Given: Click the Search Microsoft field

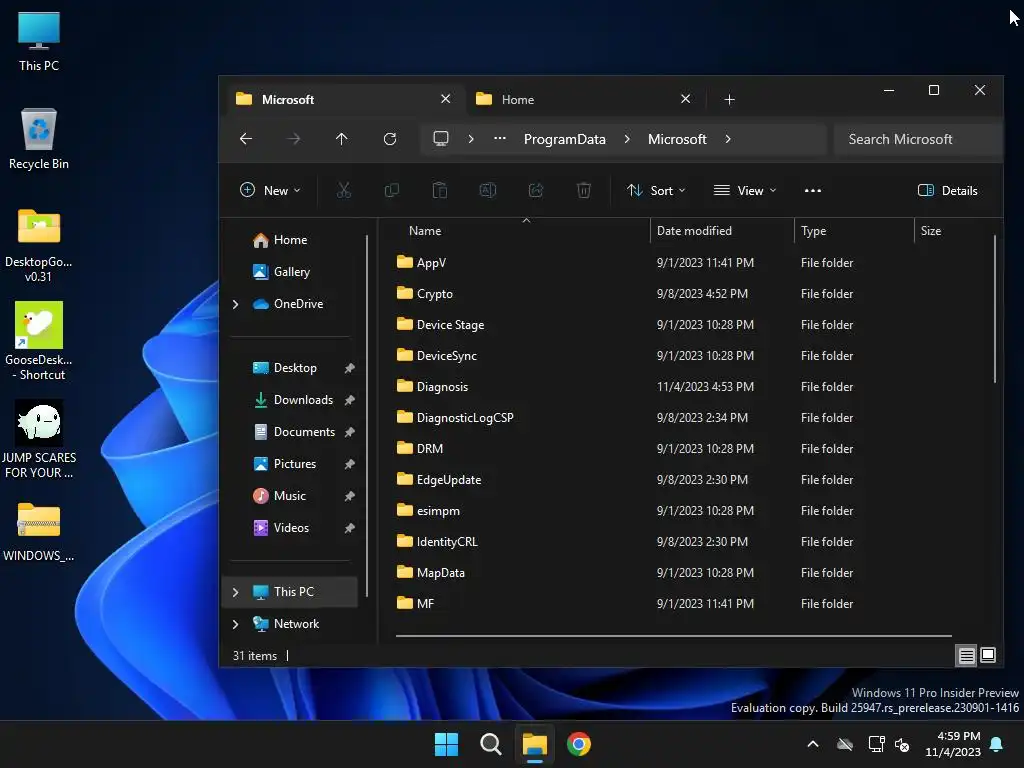Looking at the screenshot, I should click(917, 139).
